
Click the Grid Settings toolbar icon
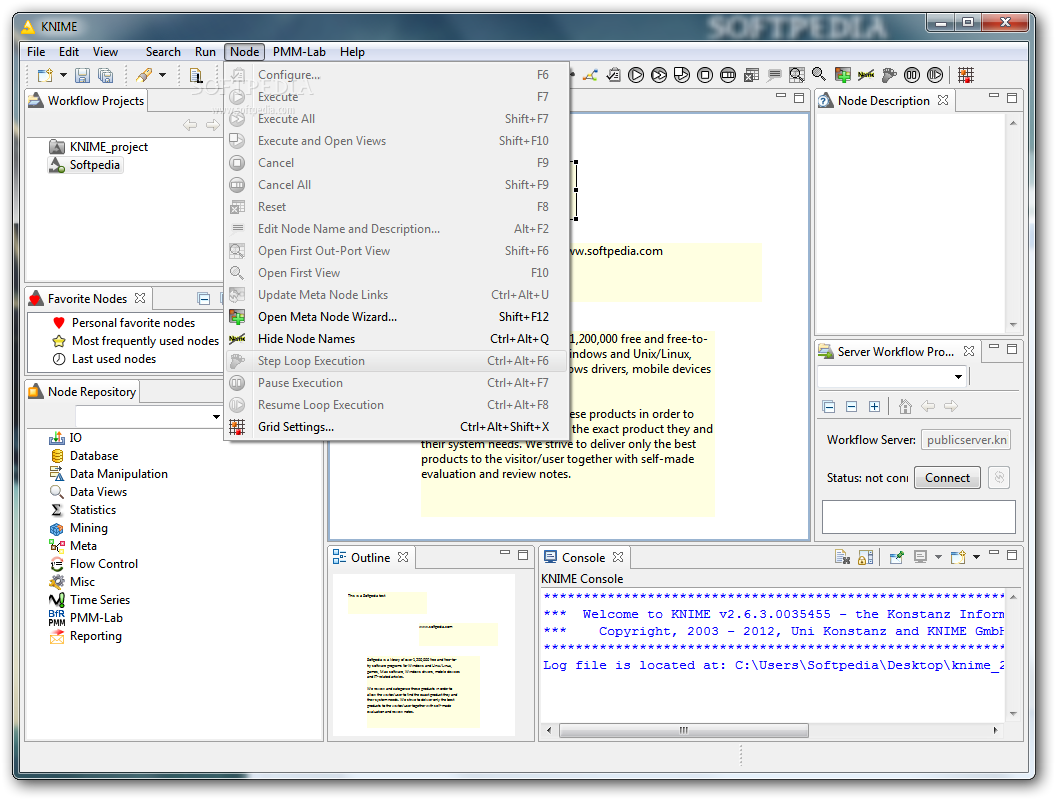coord(966,75)
